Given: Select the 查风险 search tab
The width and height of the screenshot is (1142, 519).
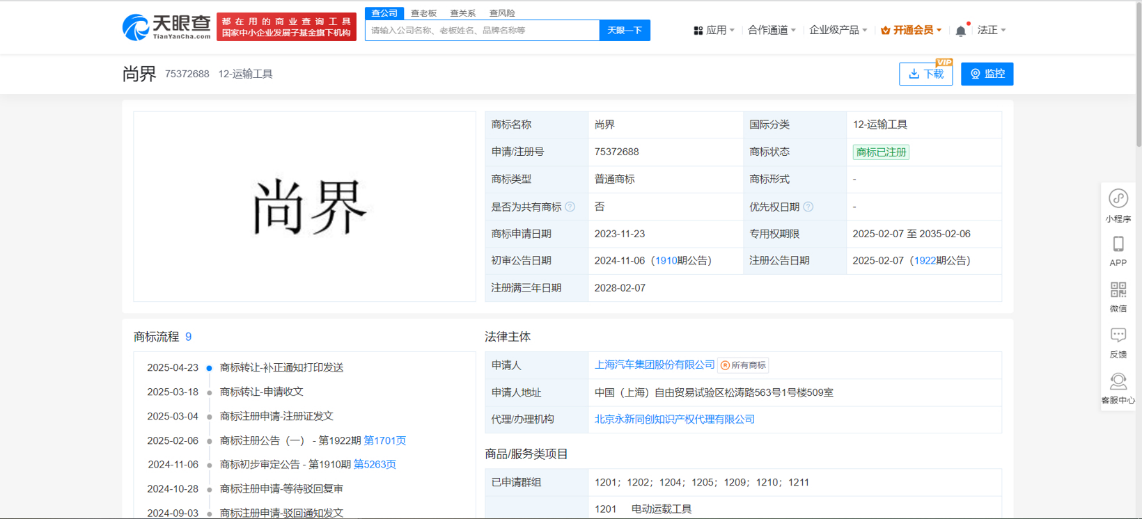Looking at the screenshot, I should [x=502, y=13].
